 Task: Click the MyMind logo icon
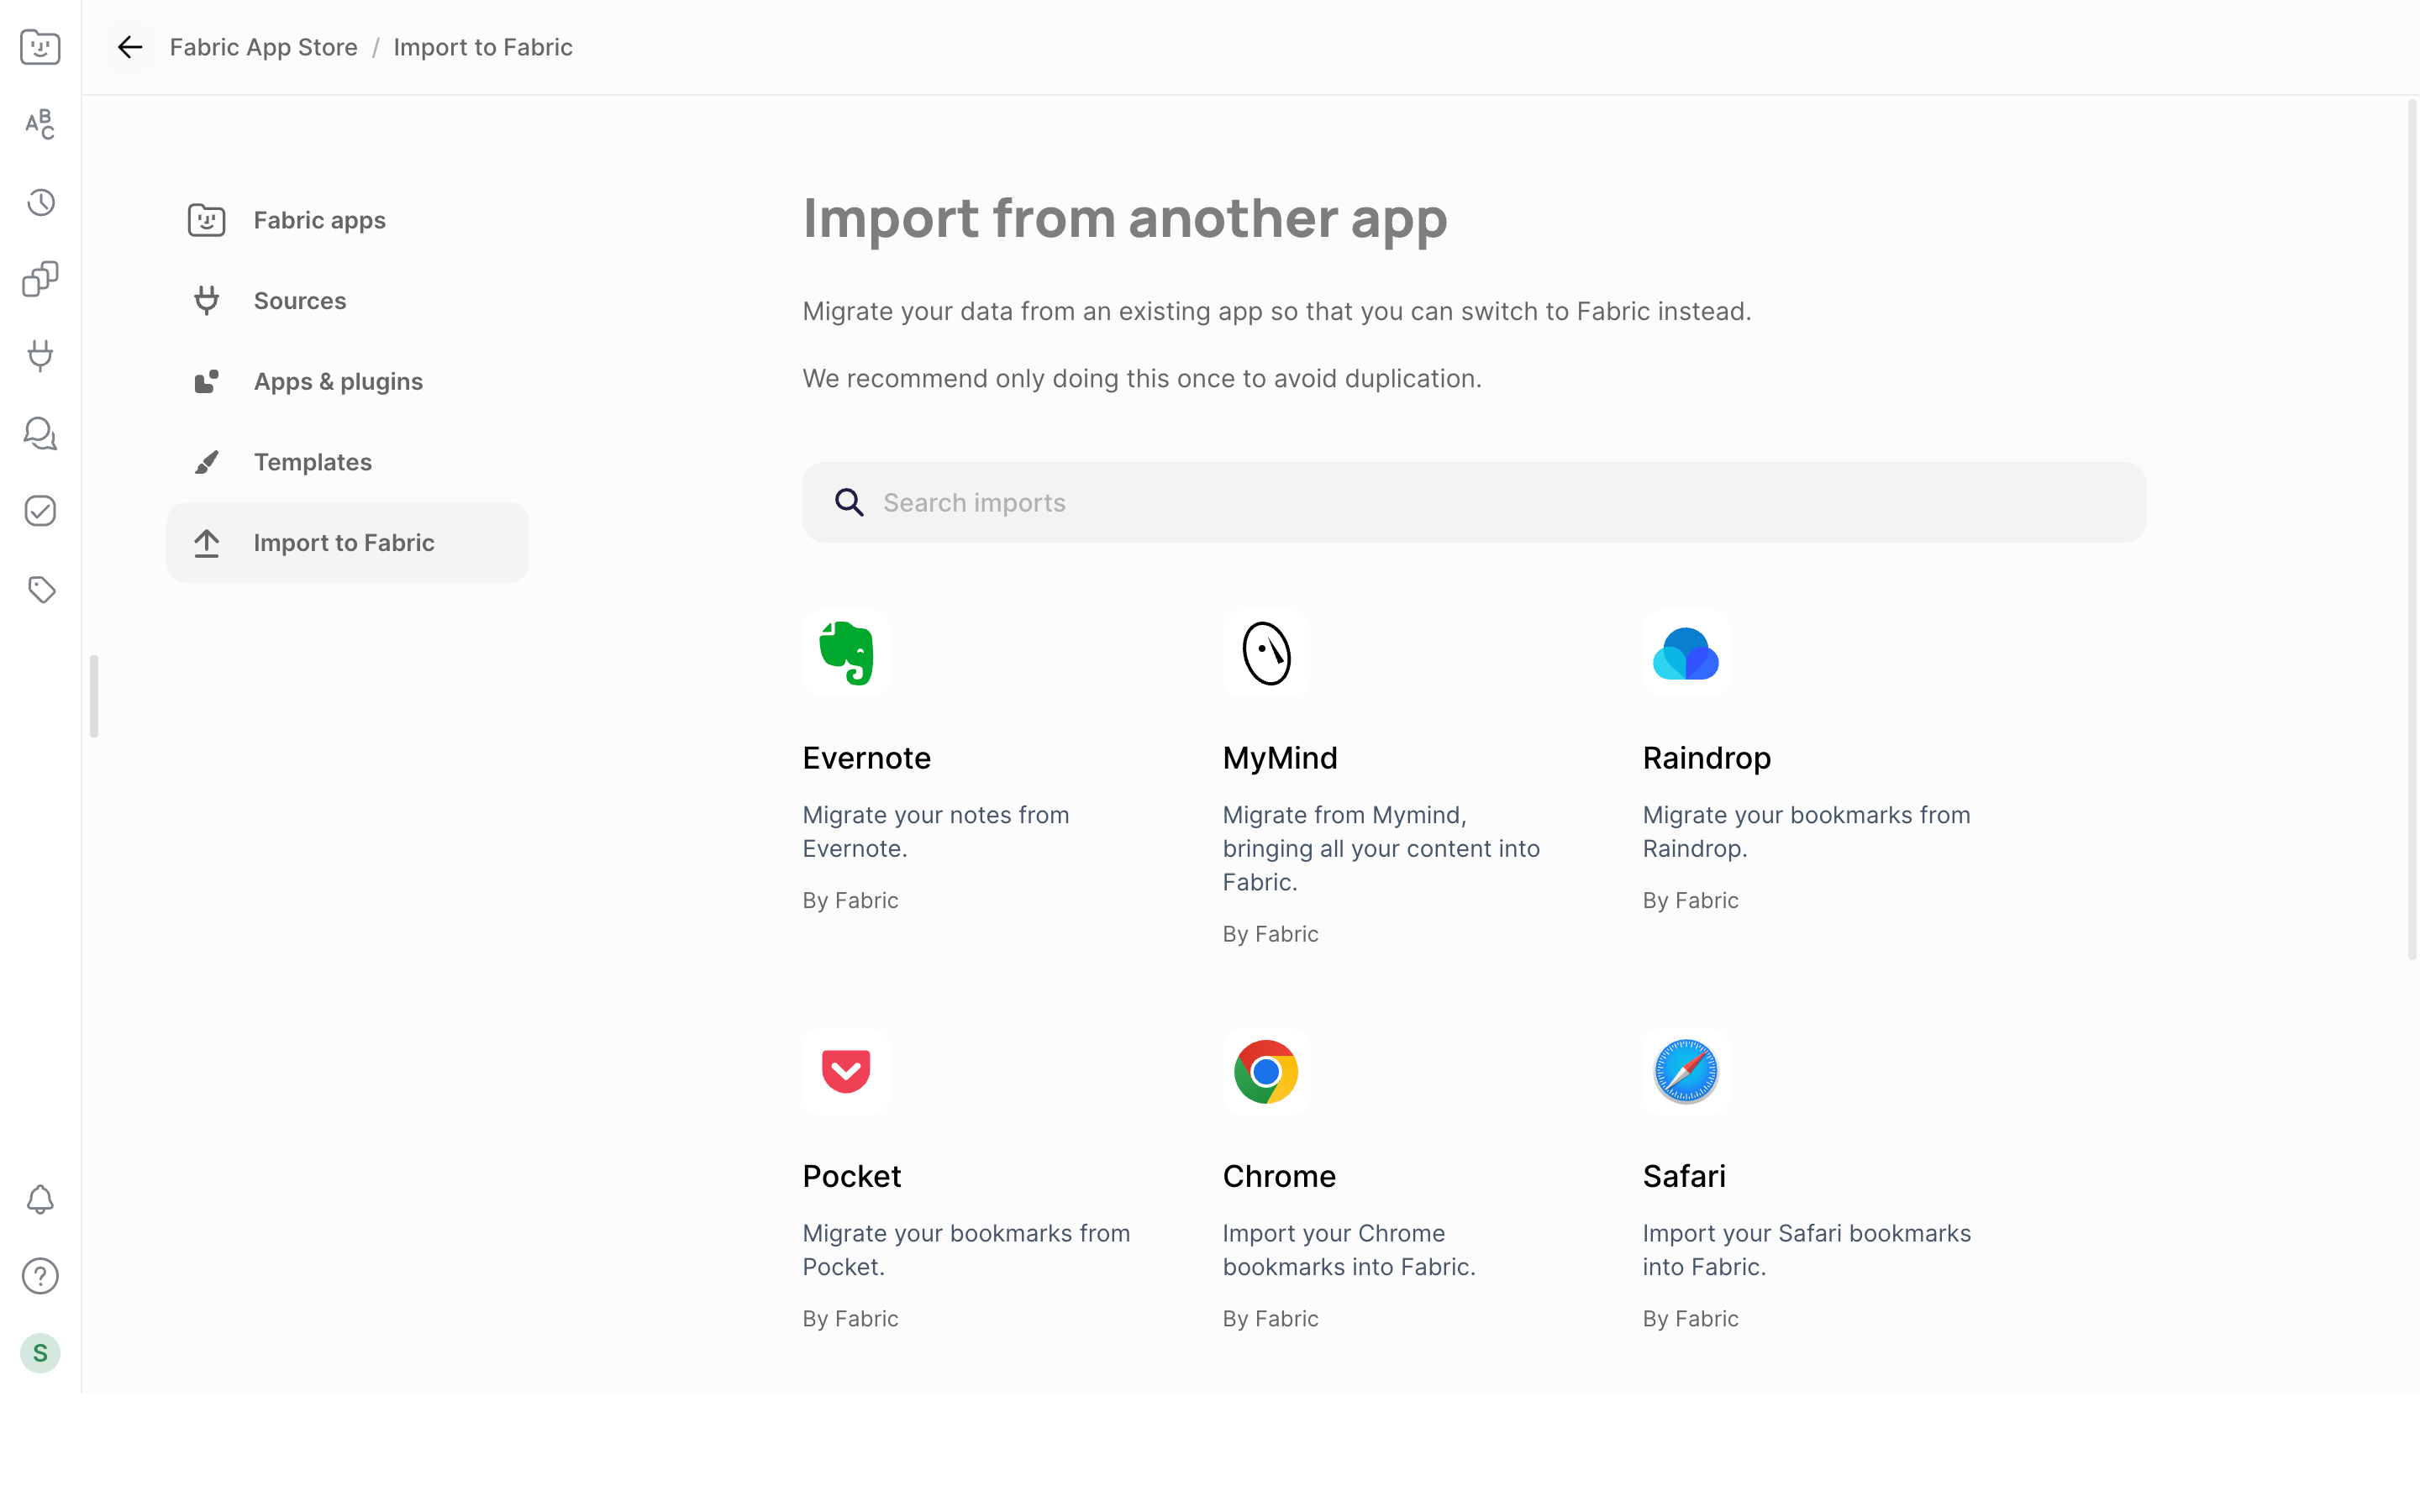pyautogui.click(x=1266, y=653)
